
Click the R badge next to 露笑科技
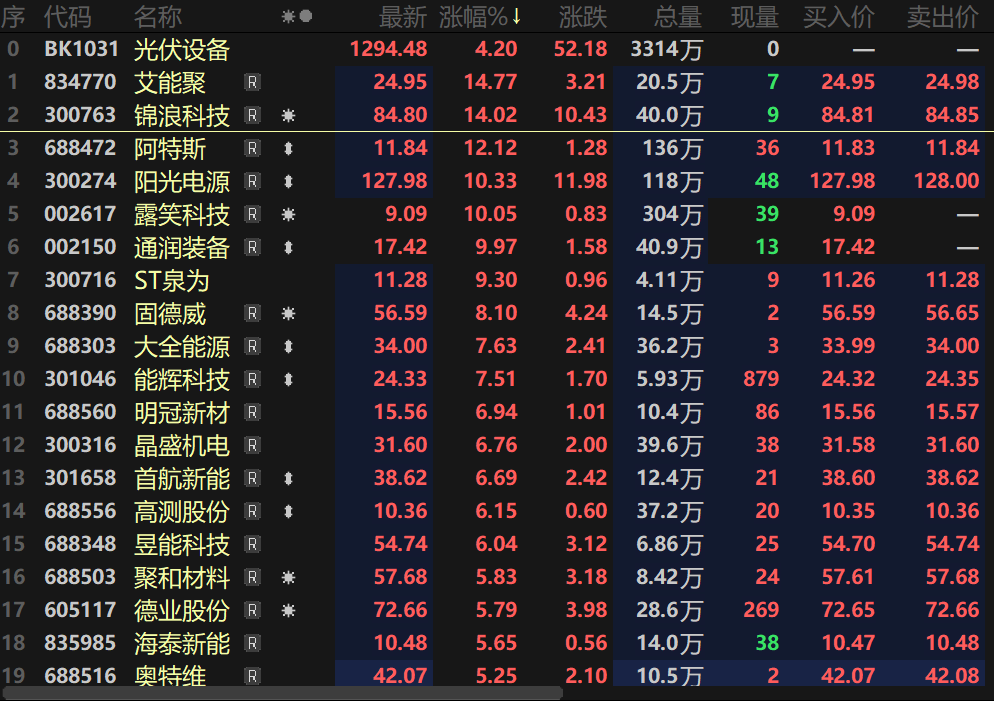(252, 214)
